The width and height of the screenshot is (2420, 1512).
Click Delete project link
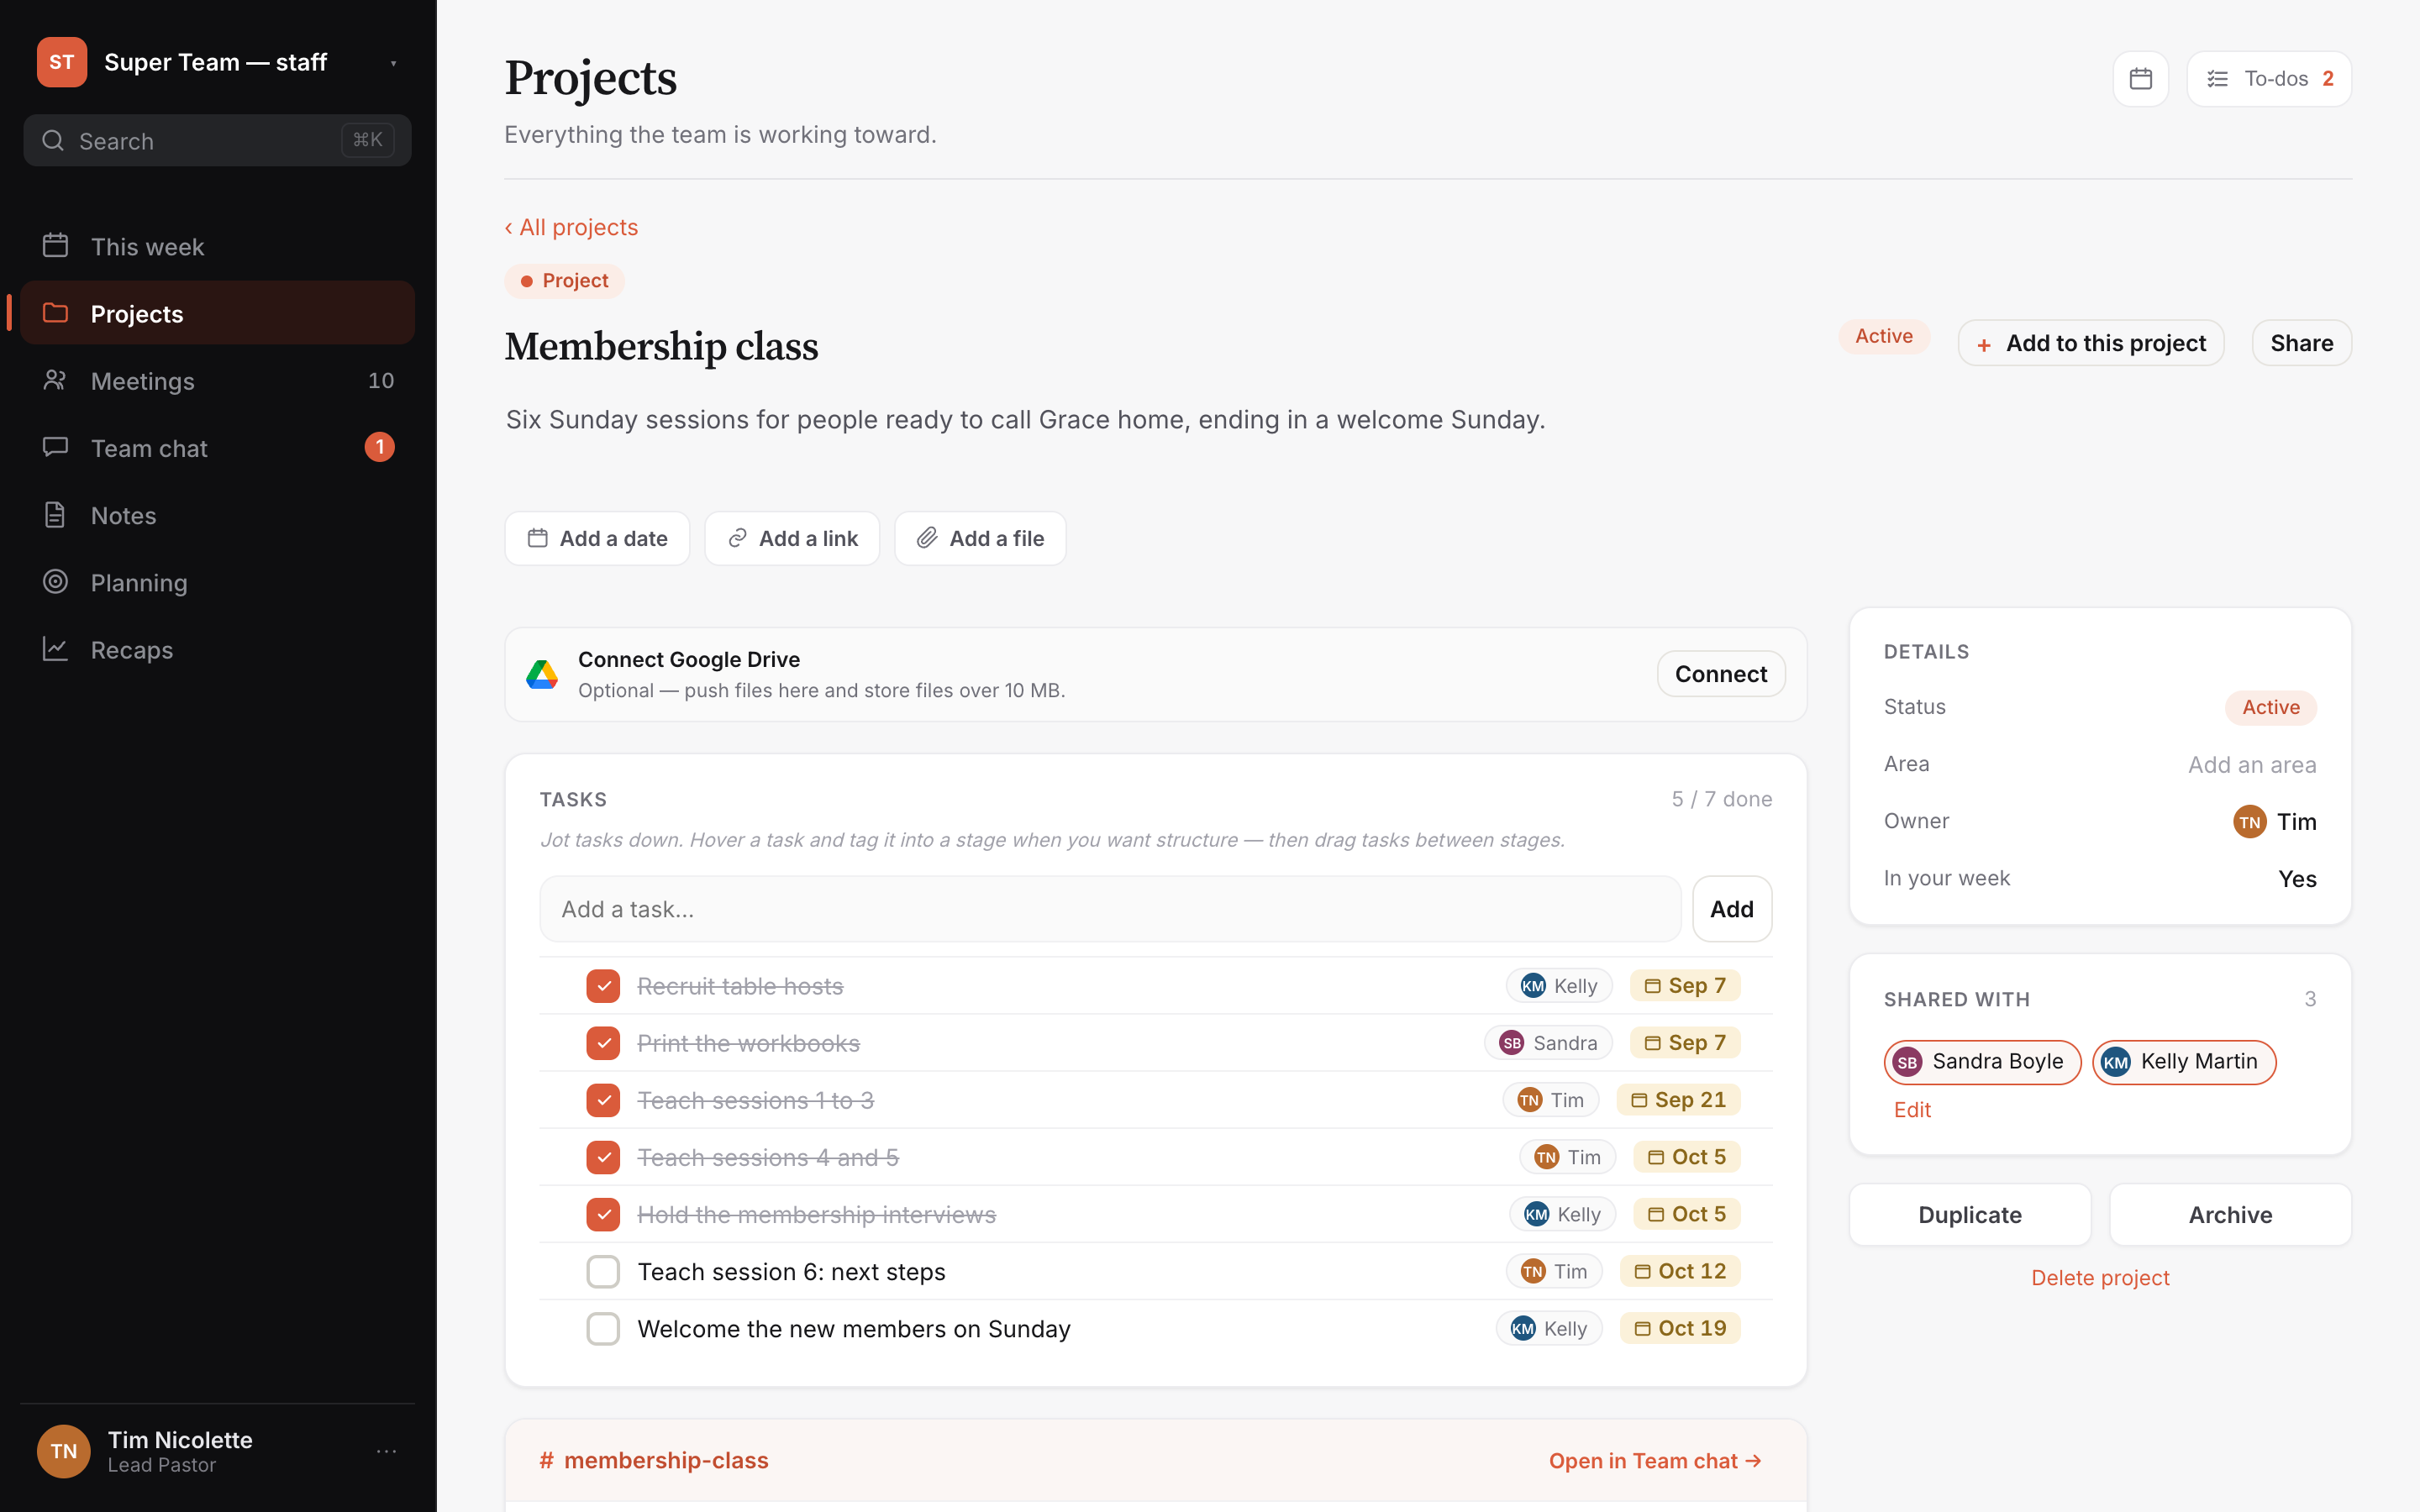[2100, 1278]
